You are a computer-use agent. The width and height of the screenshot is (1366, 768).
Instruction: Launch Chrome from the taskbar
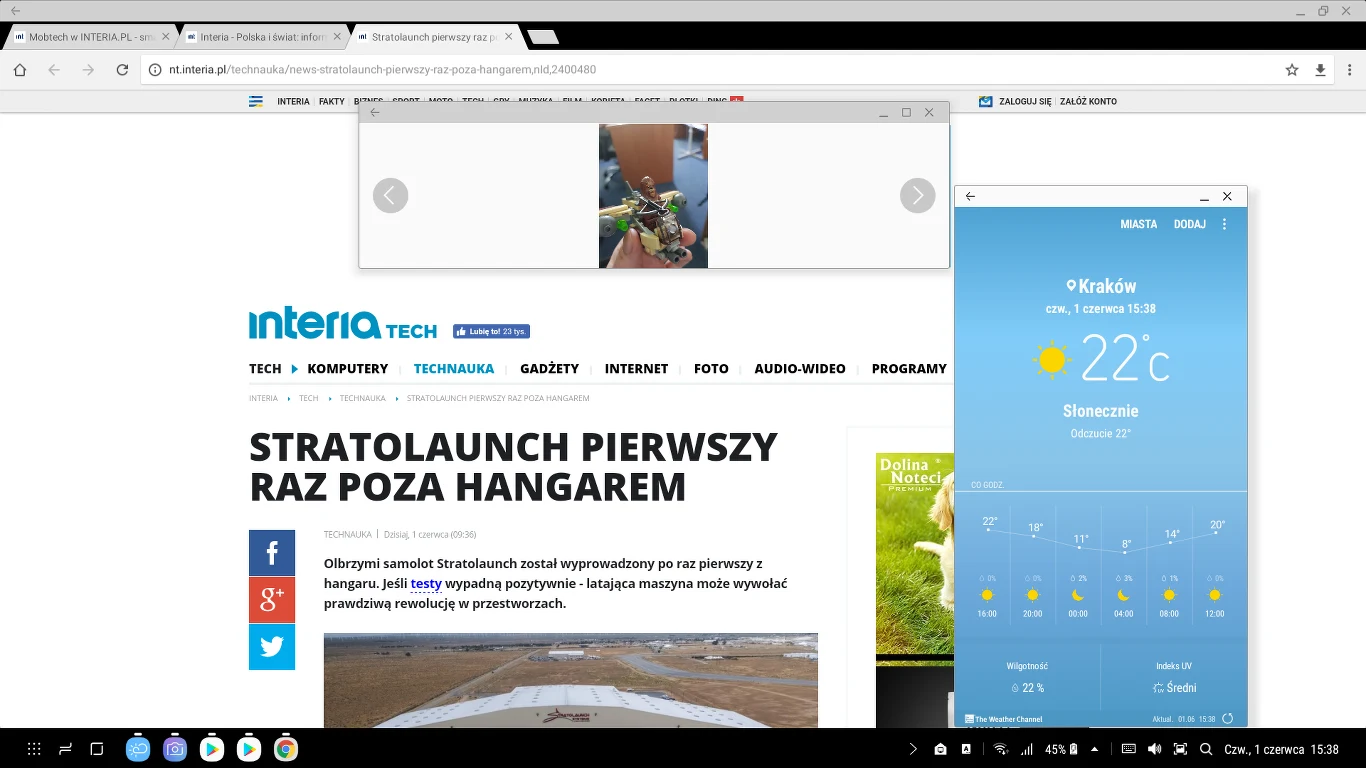(x=285, y=748)
